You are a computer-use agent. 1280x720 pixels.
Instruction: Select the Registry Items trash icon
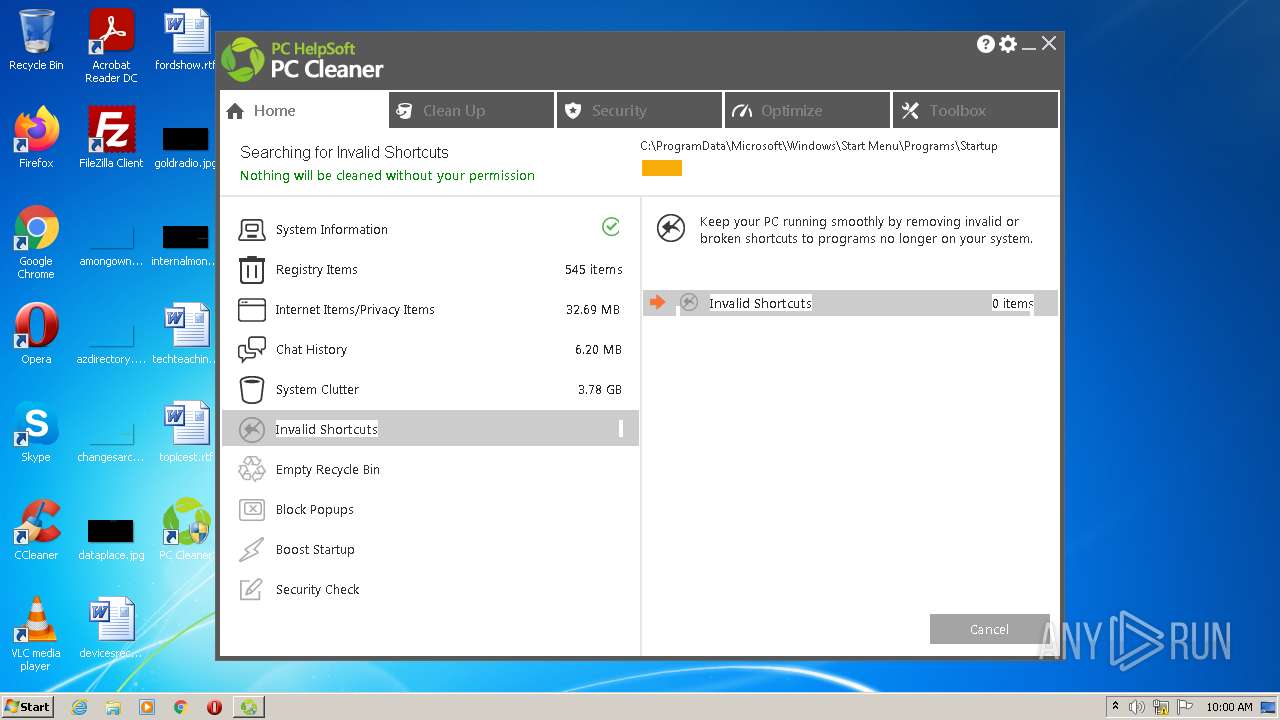coord(252,270)
